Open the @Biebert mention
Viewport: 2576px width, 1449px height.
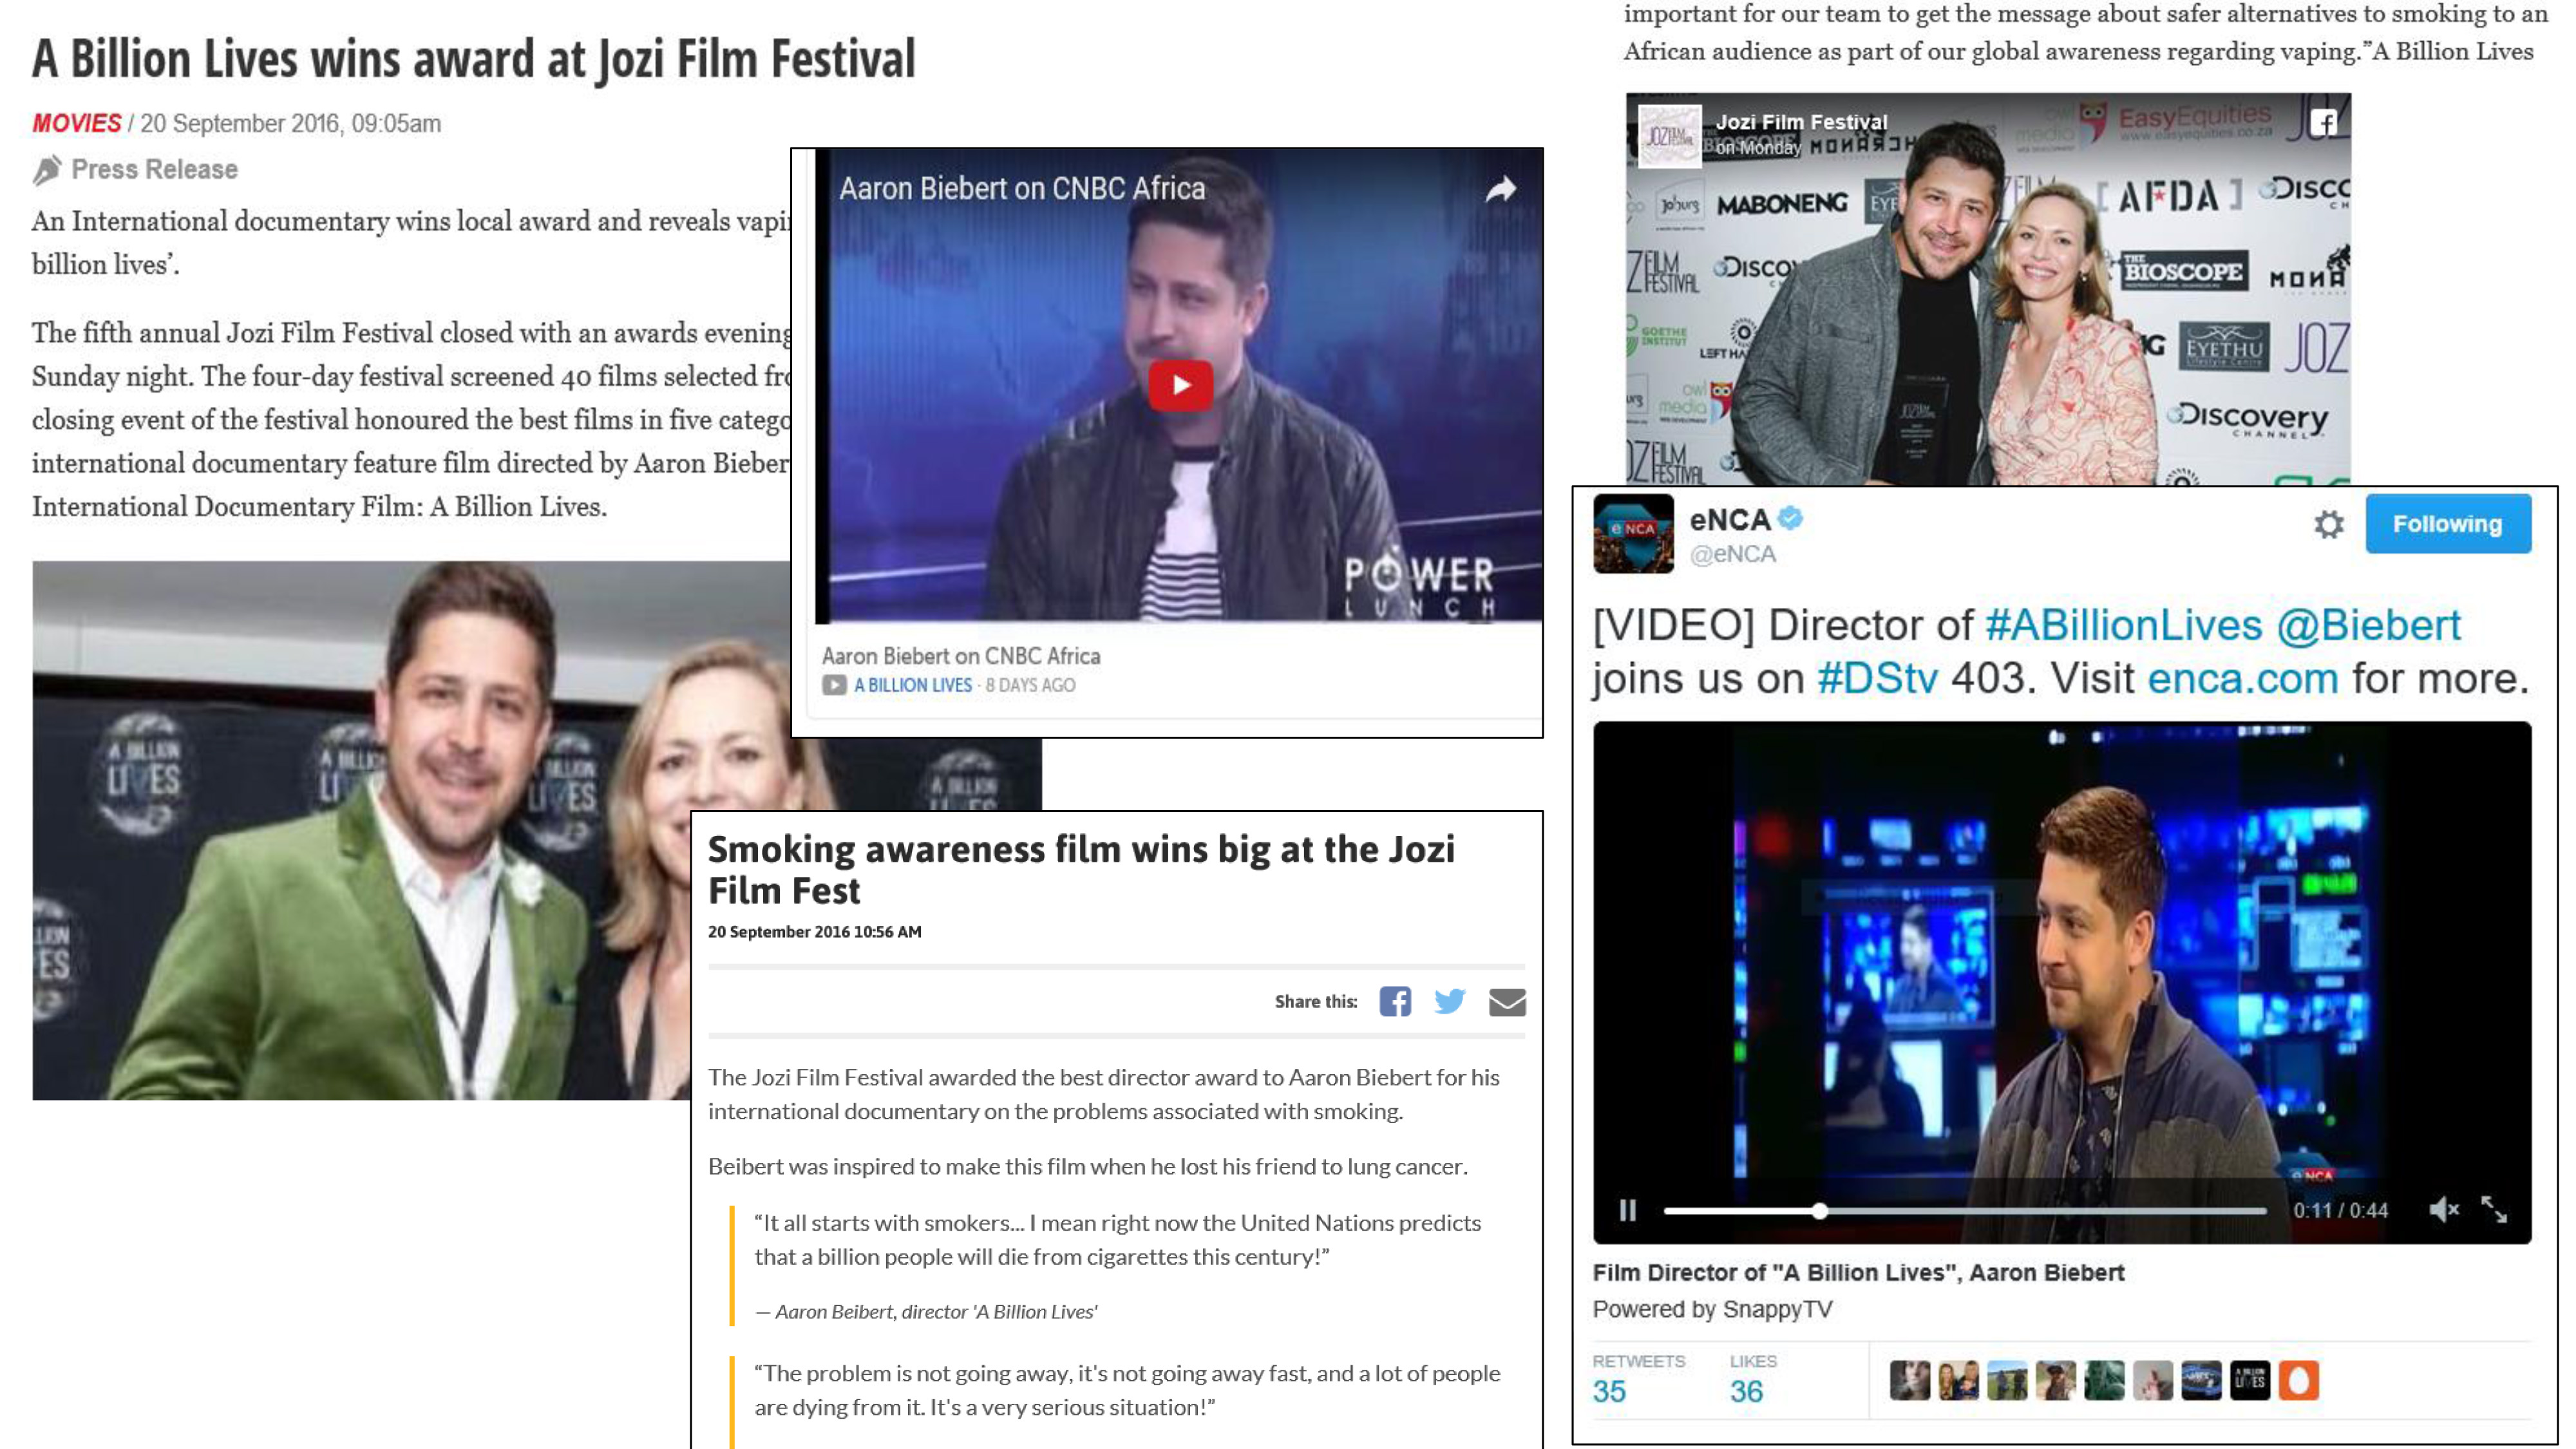pyautogui.click(x=2368, y=625)
